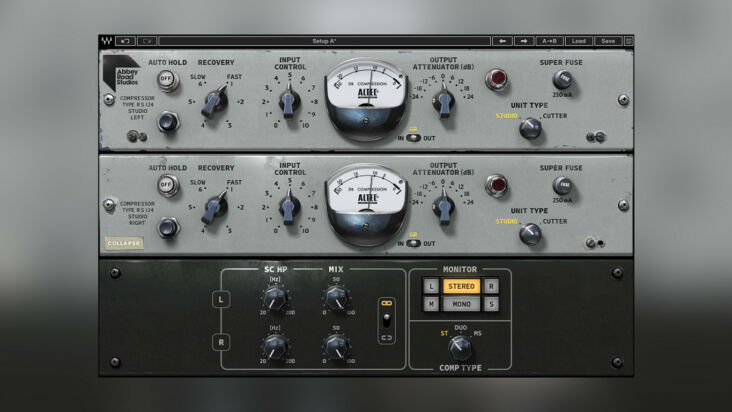
Task: Open the toolbar menu icon next to Save
Action: [628, 41]
